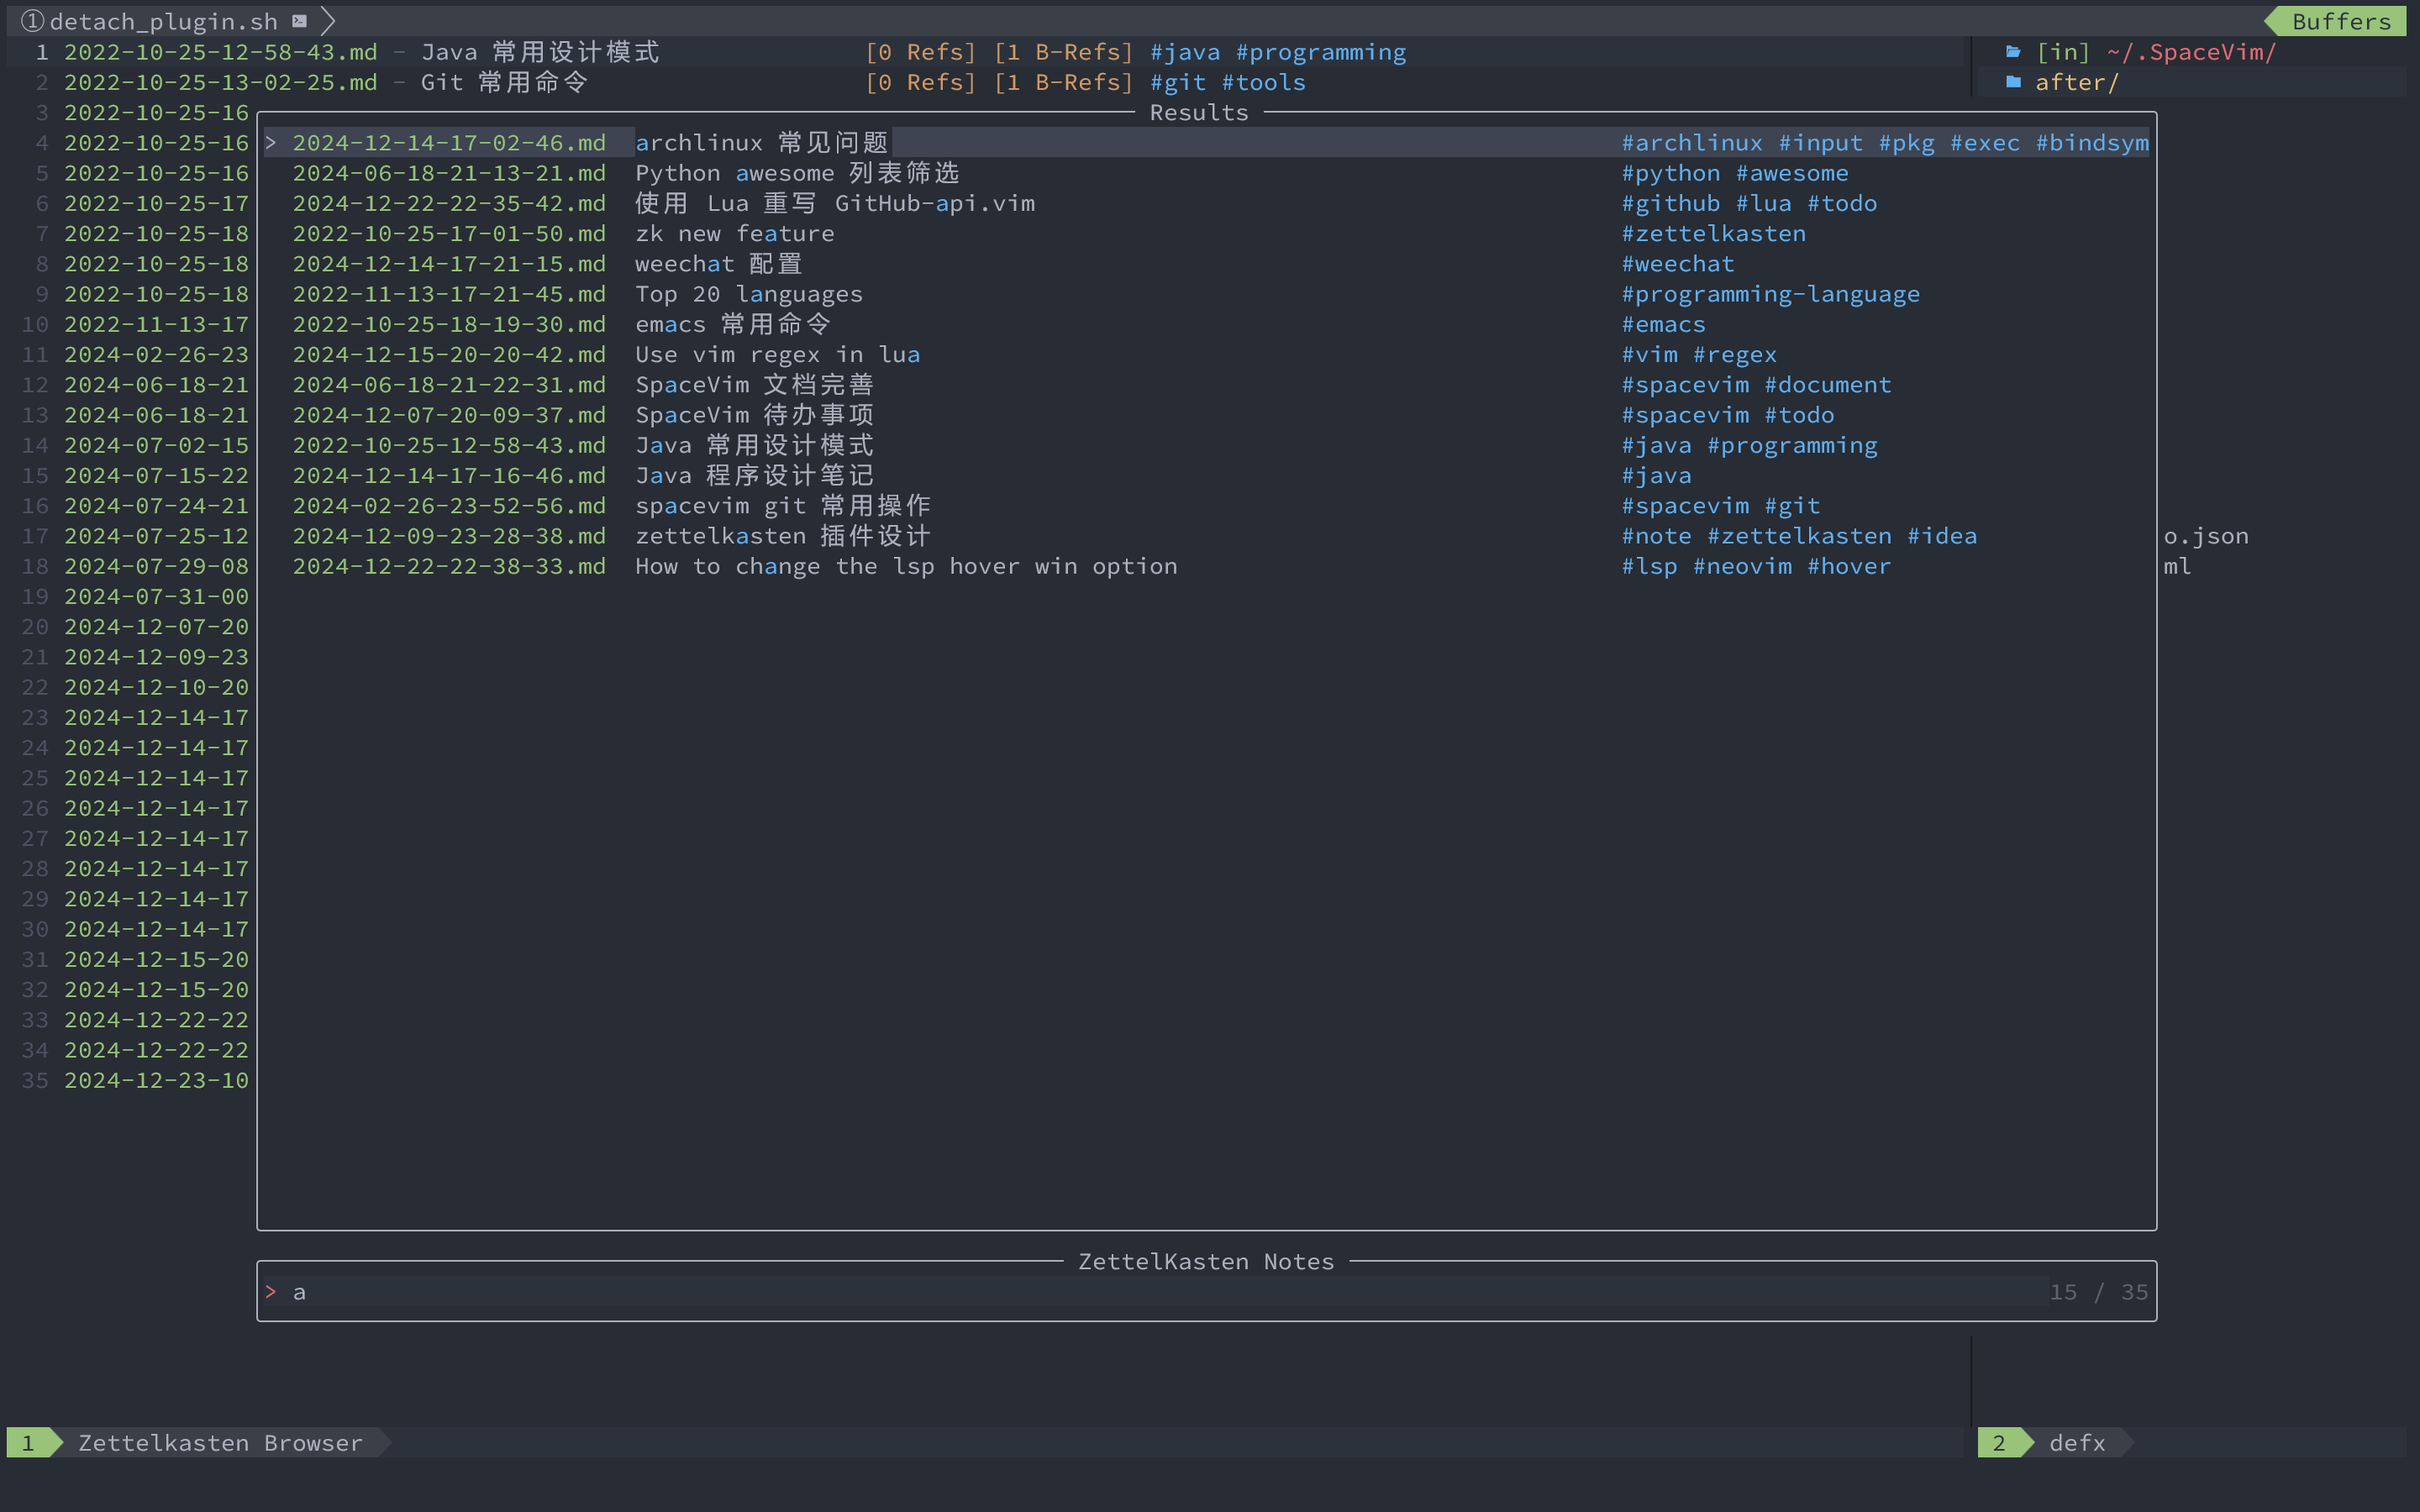2420x1512 pixels.
Task: Open the detach_plugin.sh buffer tab
Action: (x=163, y=21)
